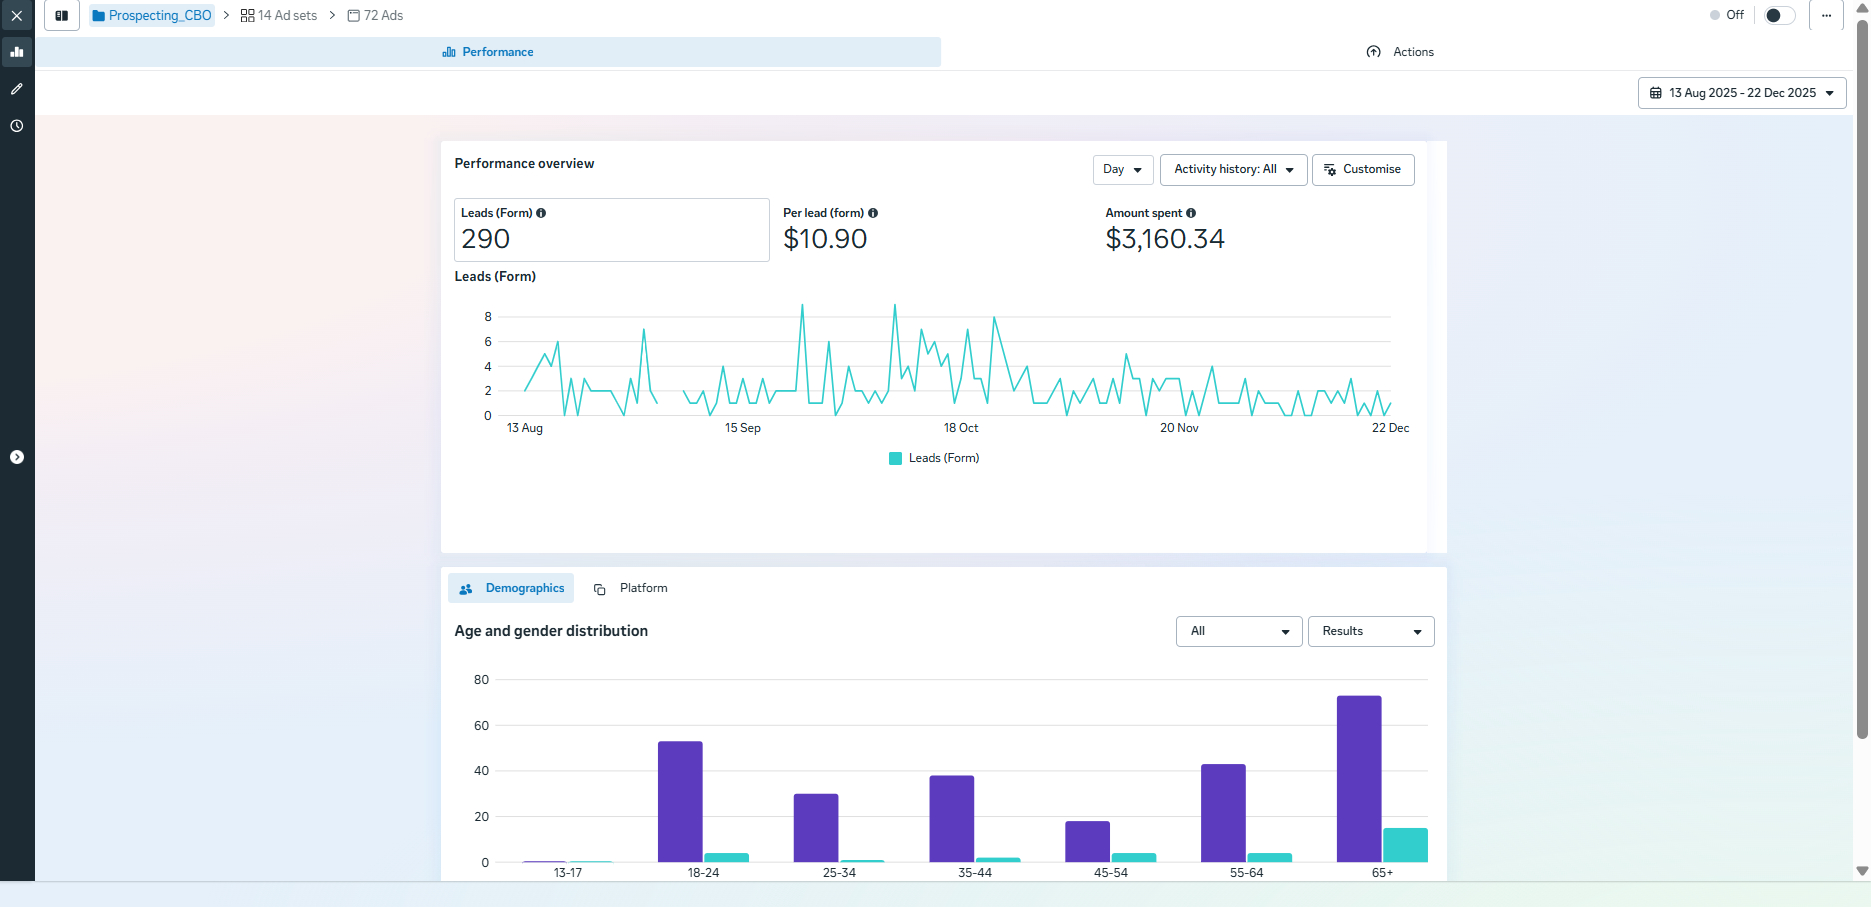Open the Activity history: All dropdown
Screen dimensions: 1871x907
tap(1234, 170)
